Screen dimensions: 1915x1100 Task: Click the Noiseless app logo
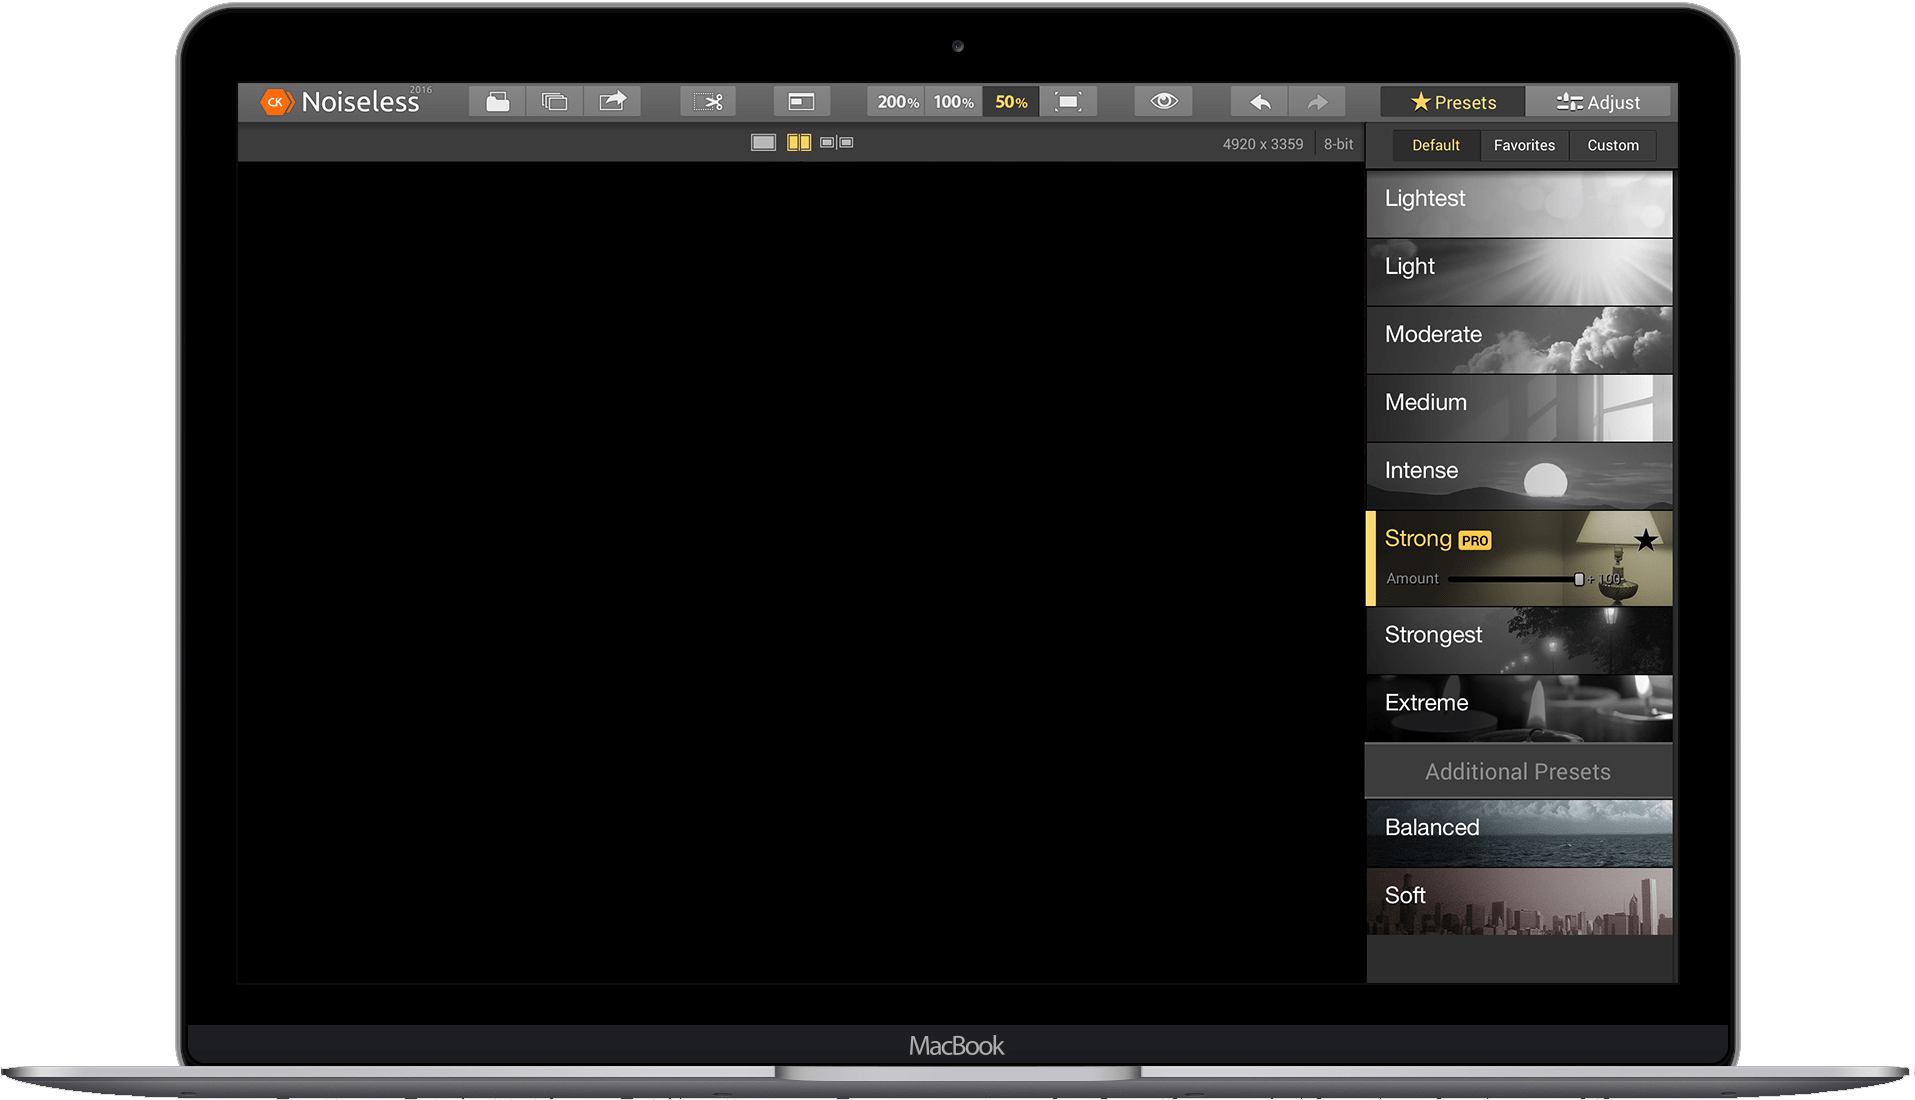point(345,101)
